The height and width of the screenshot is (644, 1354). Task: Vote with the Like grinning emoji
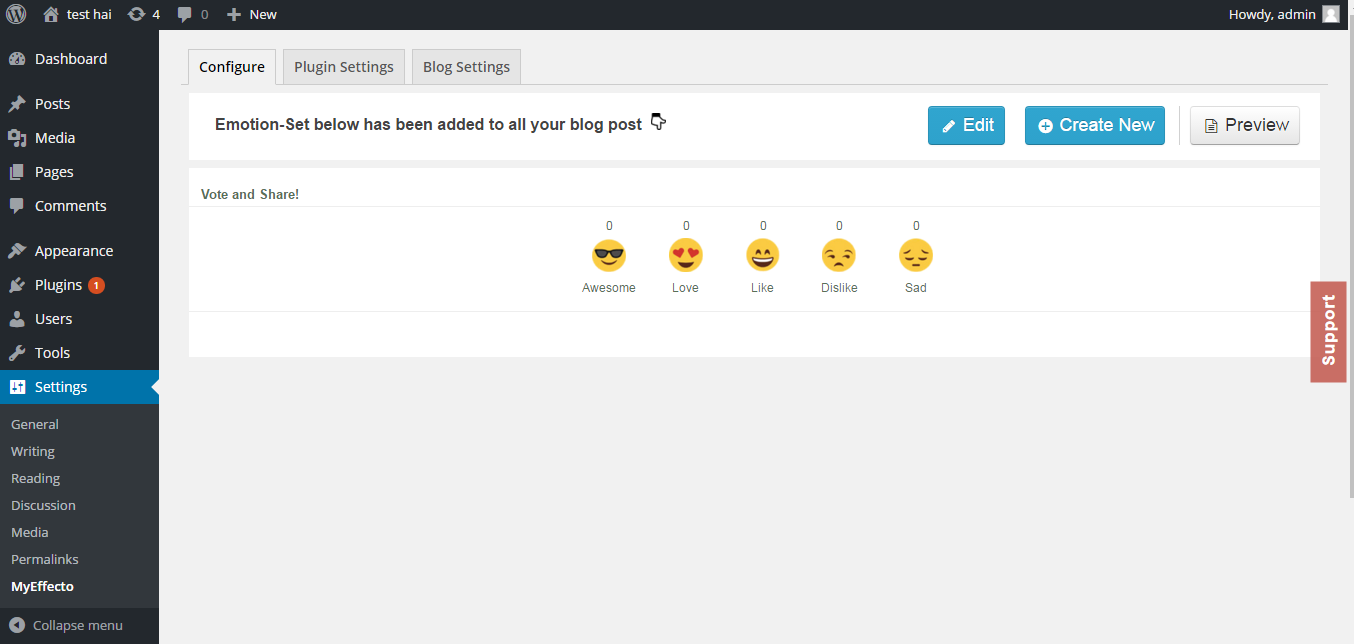763,256
